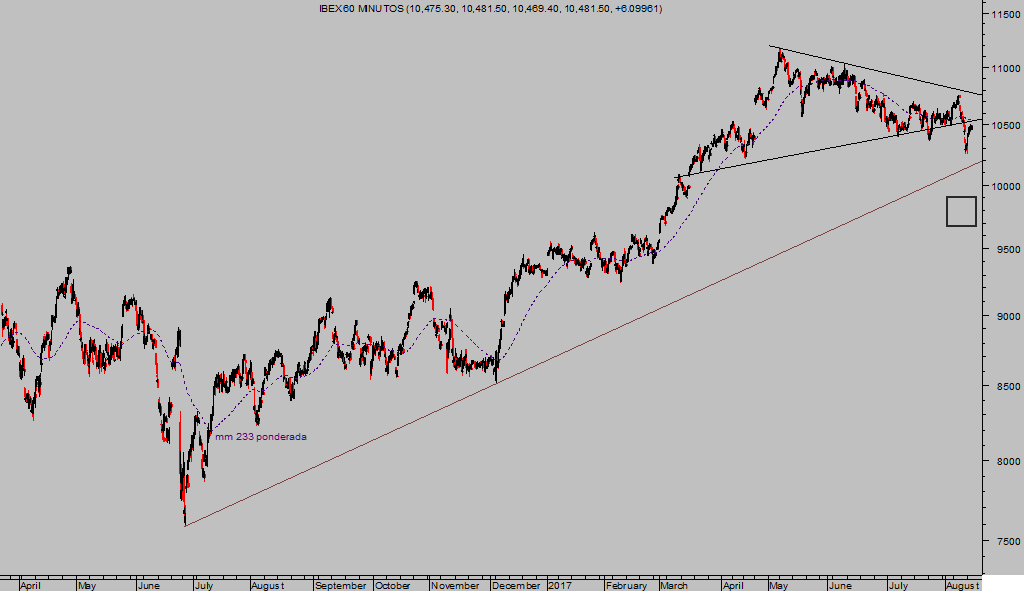The image size is (1024, 591).
Task: Select the 8500 price level label
Action: click(x=1008, y=387)
